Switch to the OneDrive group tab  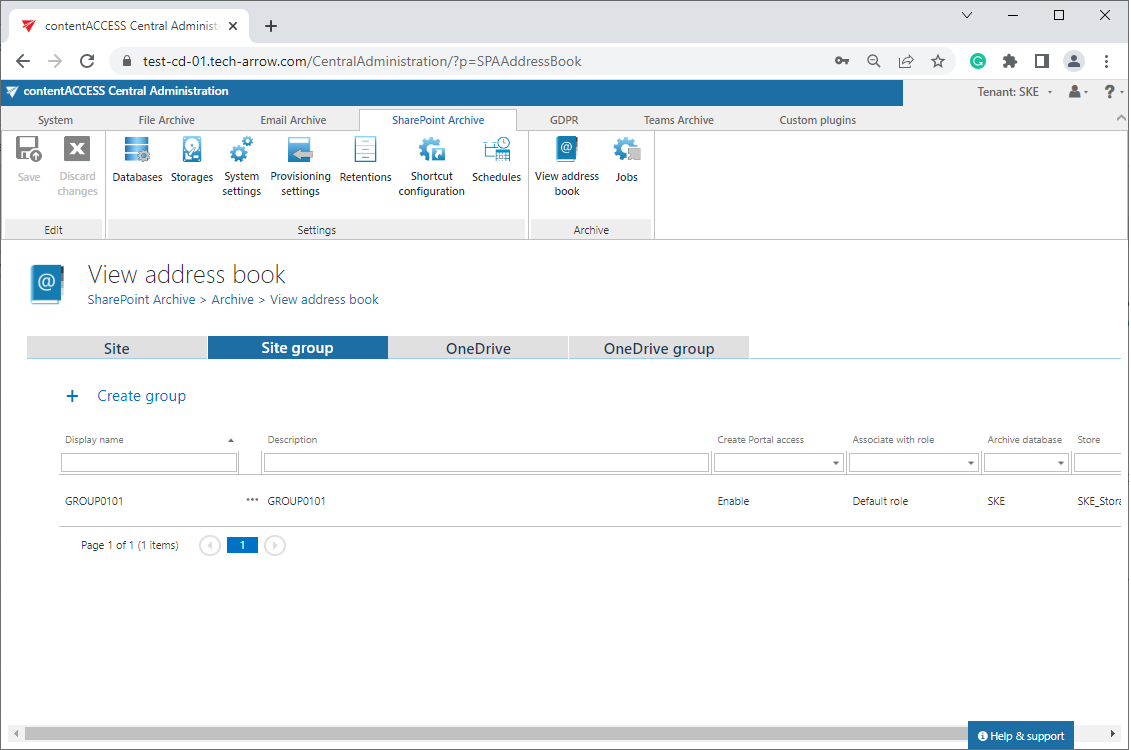tap(658, 348)
